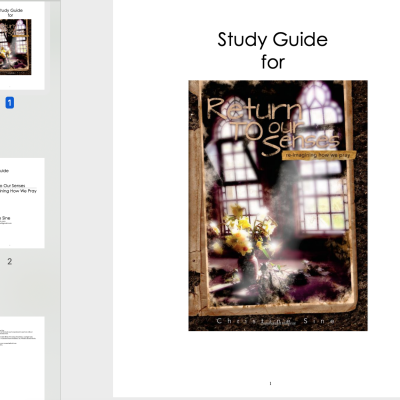Select the page 1 thumbnail in sidebar
This screenshot has width=400, height=400.
click(22, 46)
